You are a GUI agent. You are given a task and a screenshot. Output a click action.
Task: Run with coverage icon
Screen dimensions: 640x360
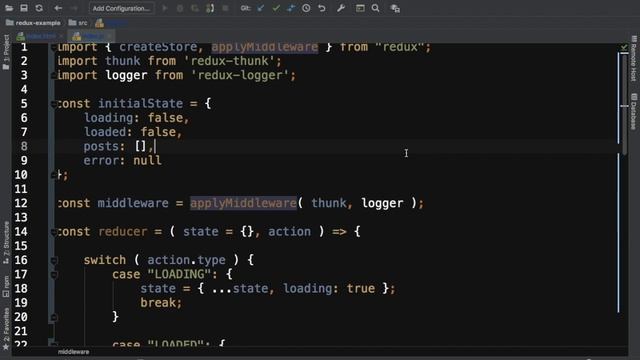tap(195, 8)
